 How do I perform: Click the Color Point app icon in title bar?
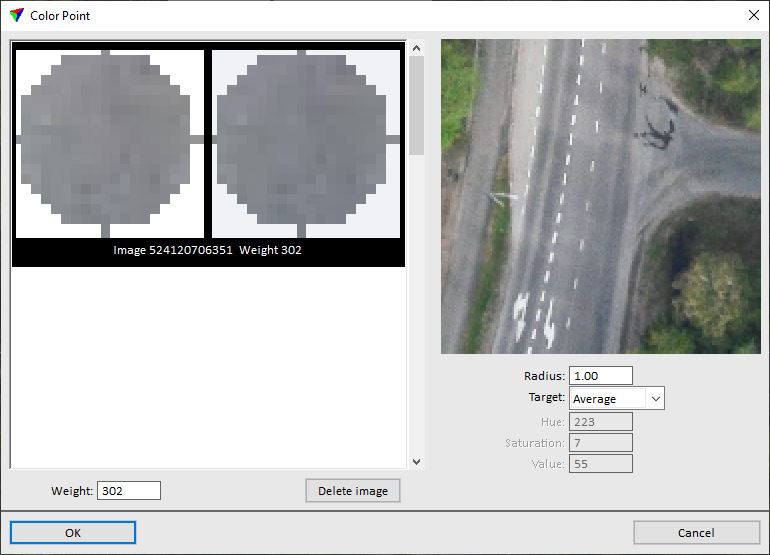(16, 16)
